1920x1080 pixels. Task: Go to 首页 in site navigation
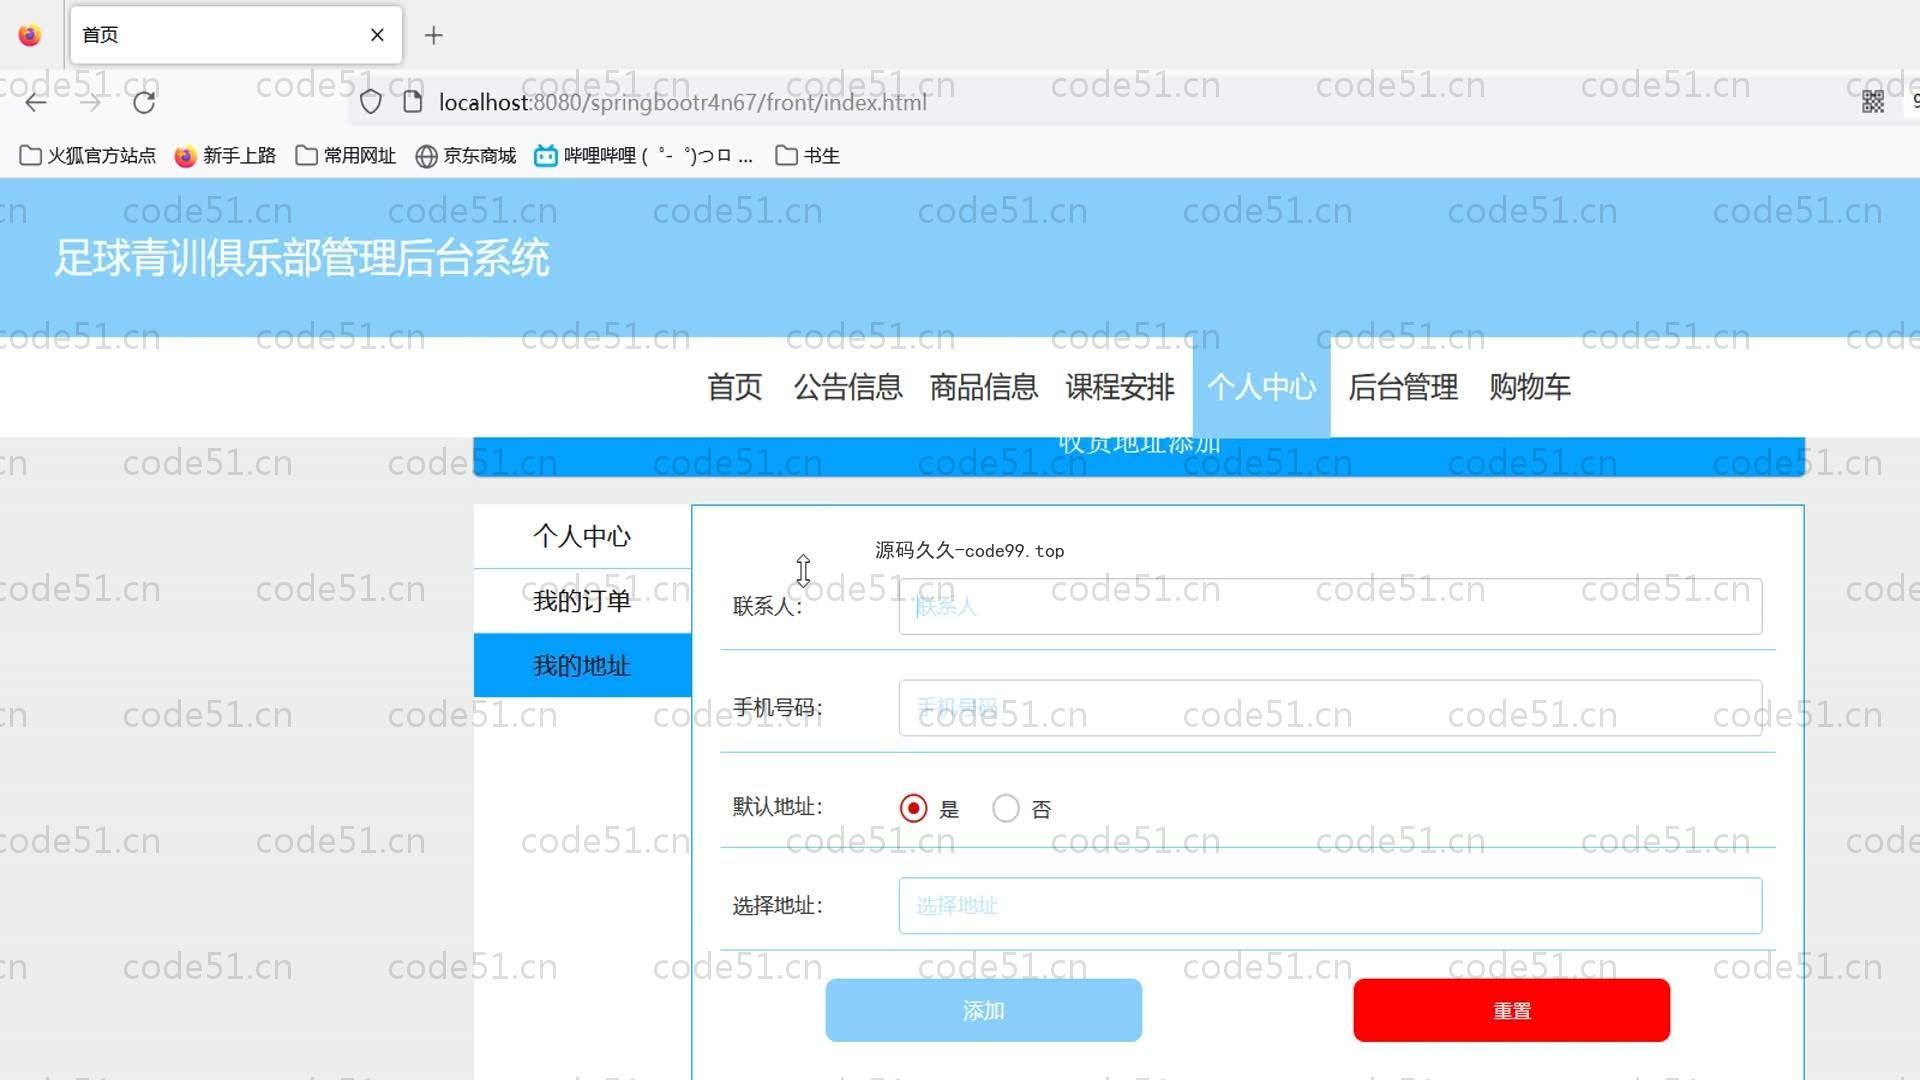tap(735, 387)
